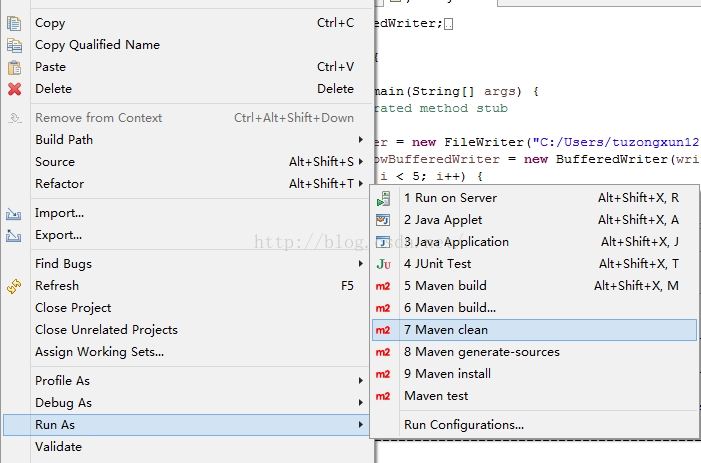
Task: Click the Copy icon in context menu
Action: 14,23
